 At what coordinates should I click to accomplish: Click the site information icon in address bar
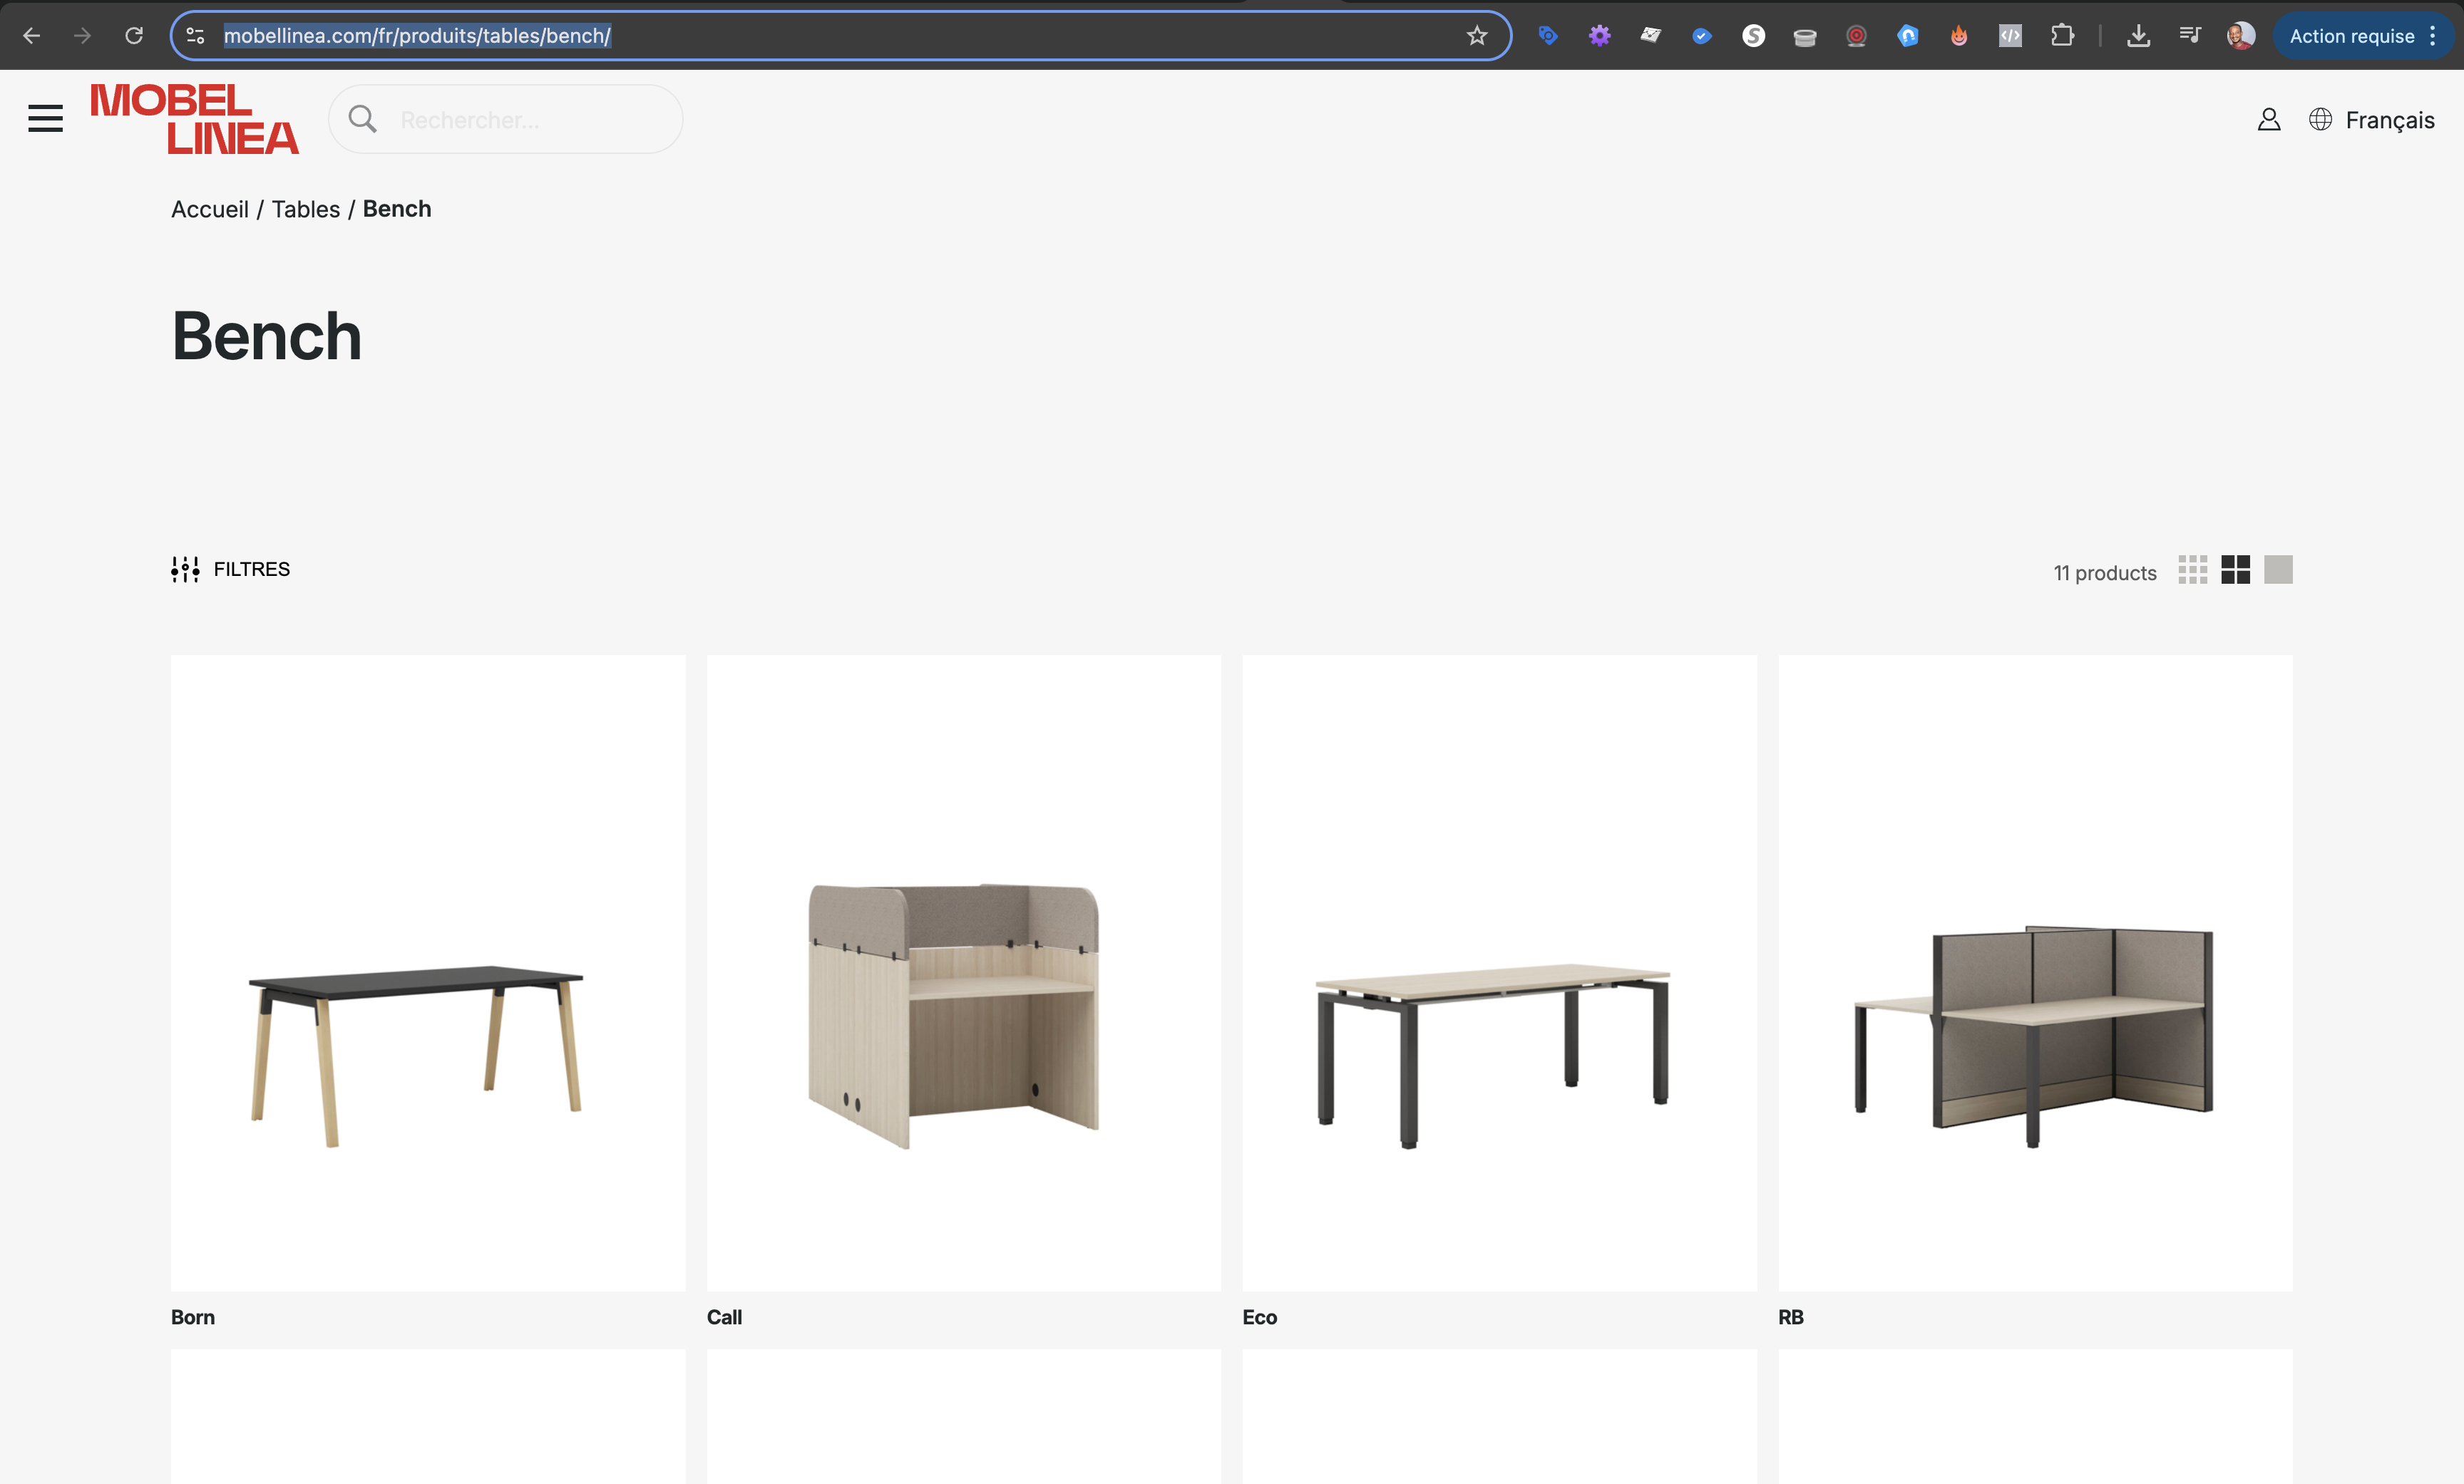coord(196,36)
